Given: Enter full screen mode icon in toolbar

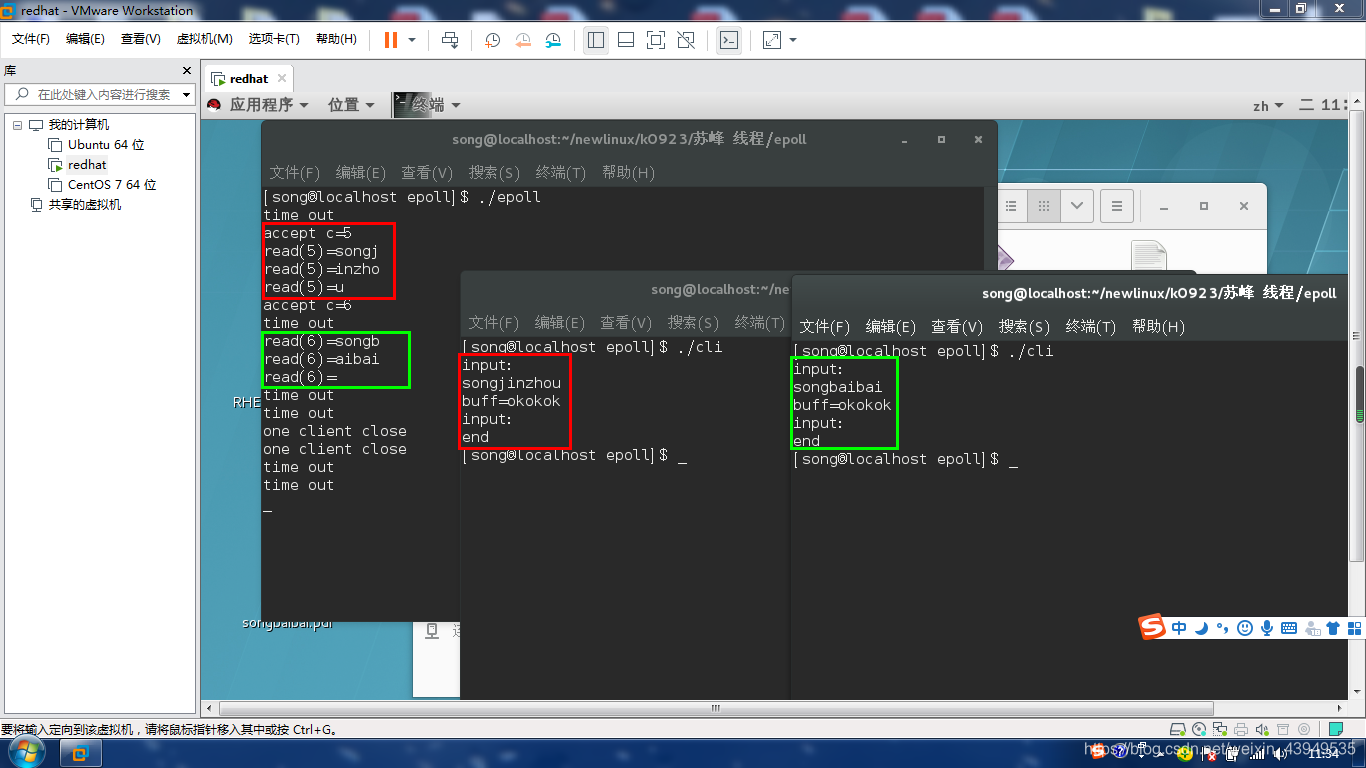Looking at the screenshot, I should click(x=656, y=40).
